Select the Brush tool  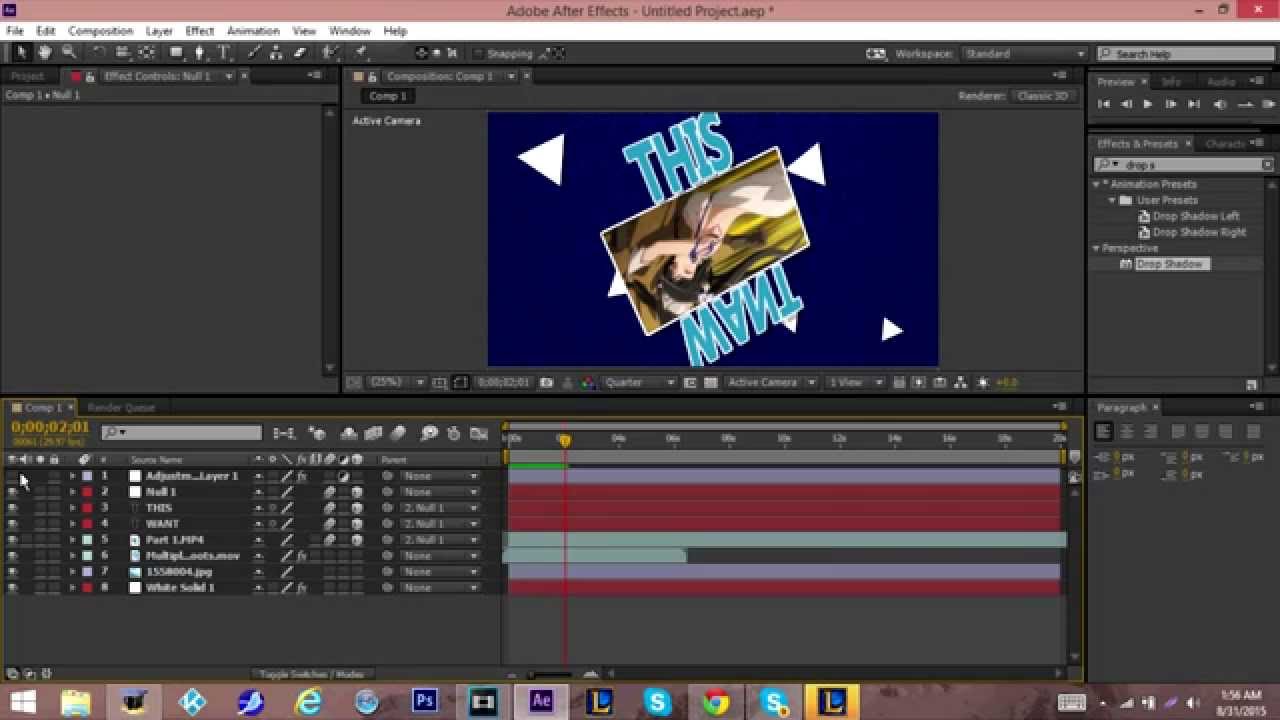254,53
